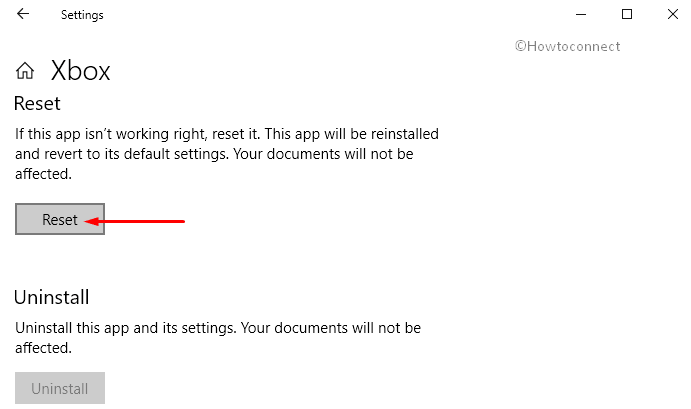Click the greyed-out Uninstall button

point(60,388)
